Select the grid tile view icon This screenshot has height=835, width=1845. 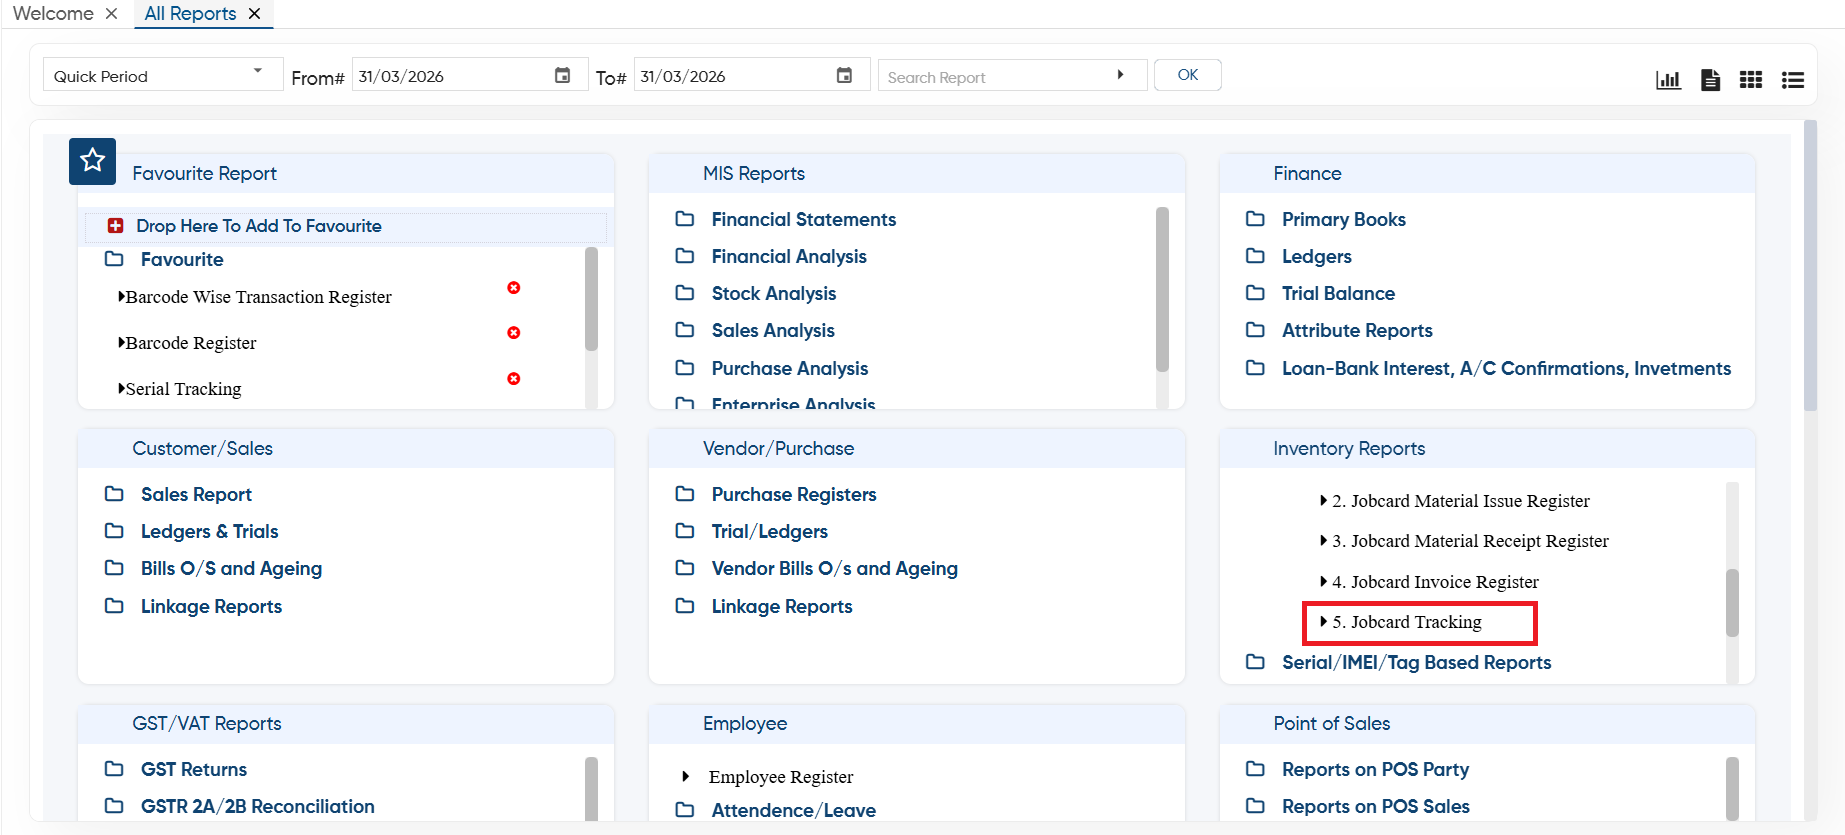point(1751,80)
